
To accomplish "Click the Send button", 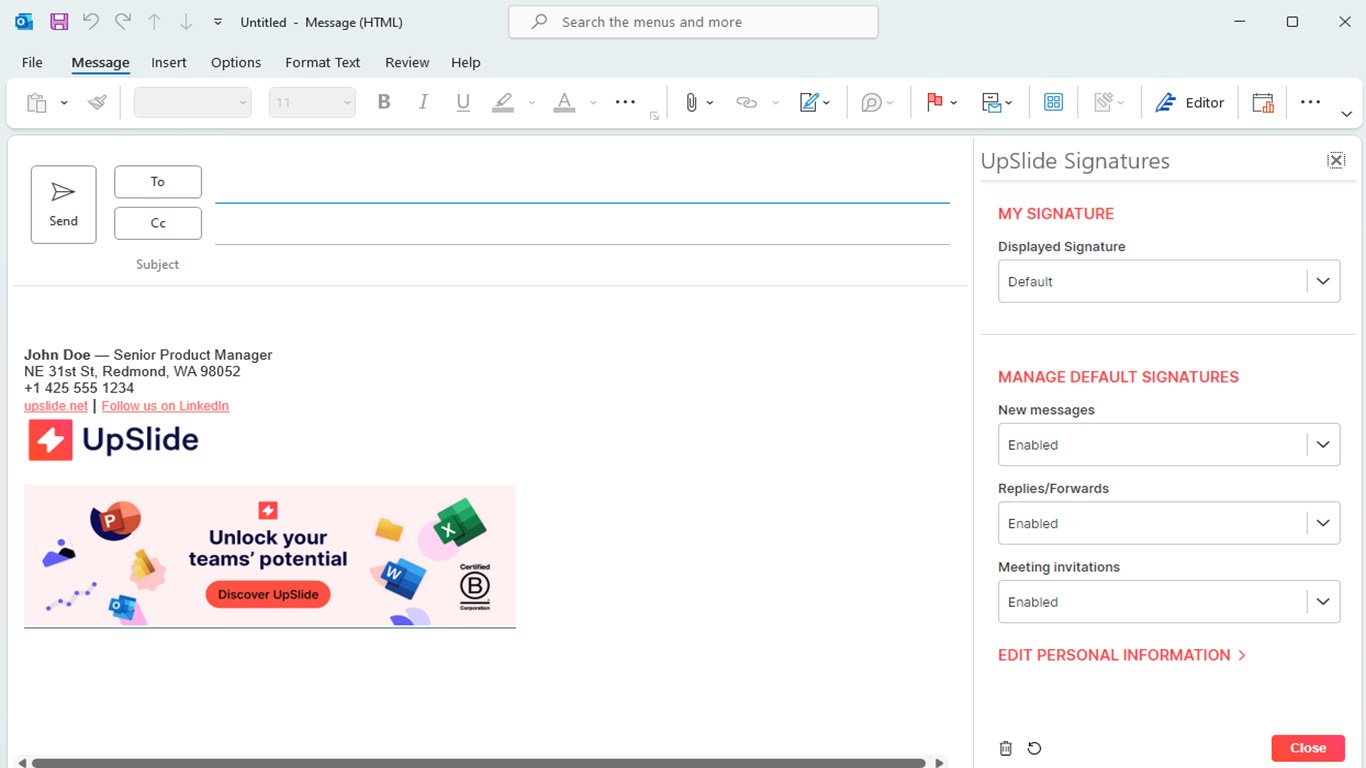I will [x=64, y=204].
